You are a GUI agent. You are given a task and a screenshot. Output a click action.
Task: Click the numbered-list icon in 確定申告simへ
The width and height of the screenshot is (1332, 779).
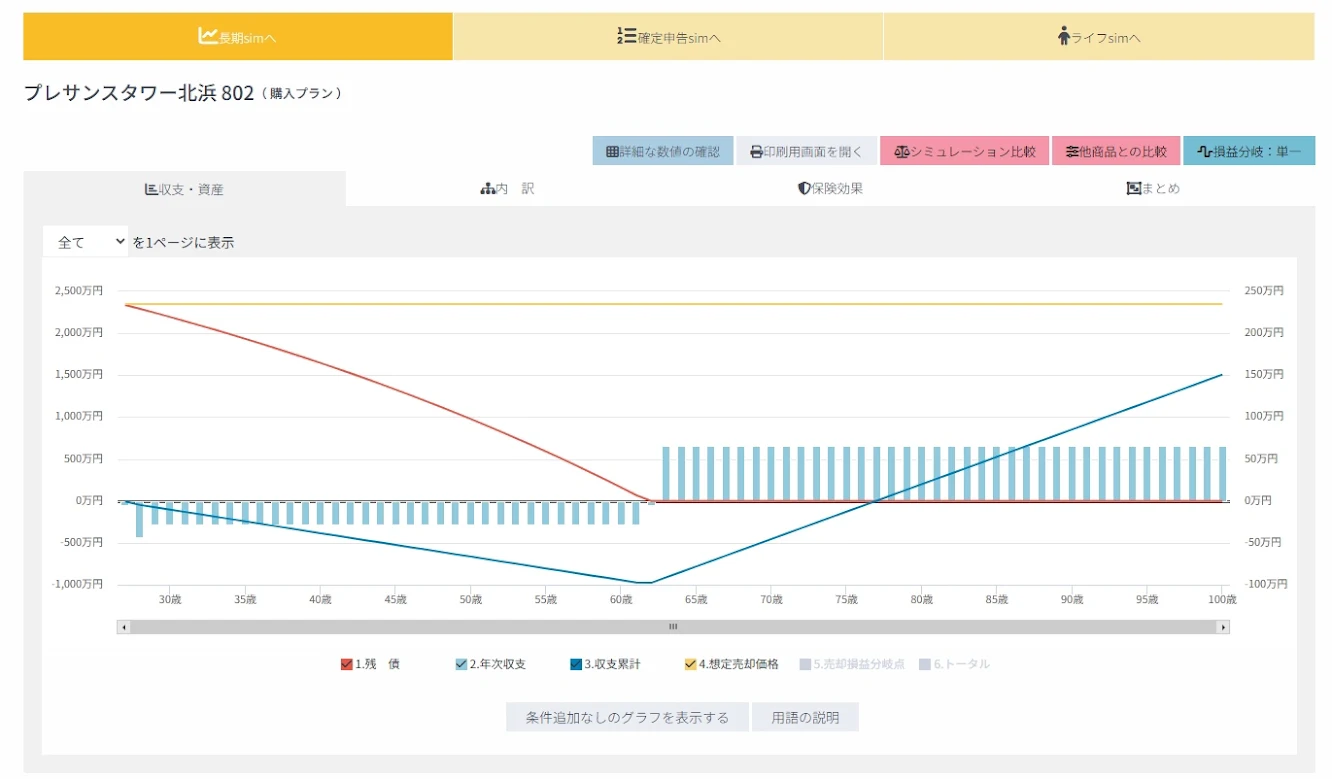[x=627, y=37]
